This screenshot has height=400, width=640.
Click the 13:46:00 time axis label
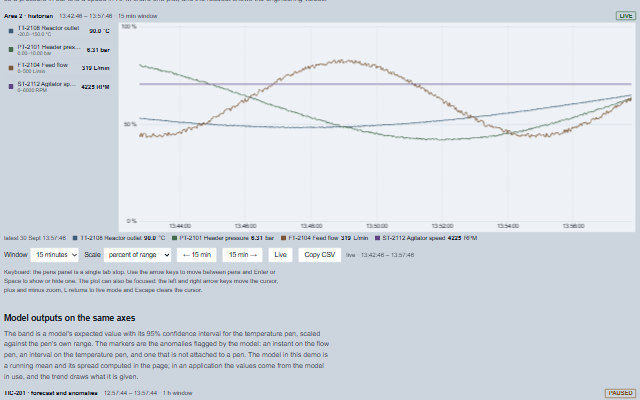(246, 226)
